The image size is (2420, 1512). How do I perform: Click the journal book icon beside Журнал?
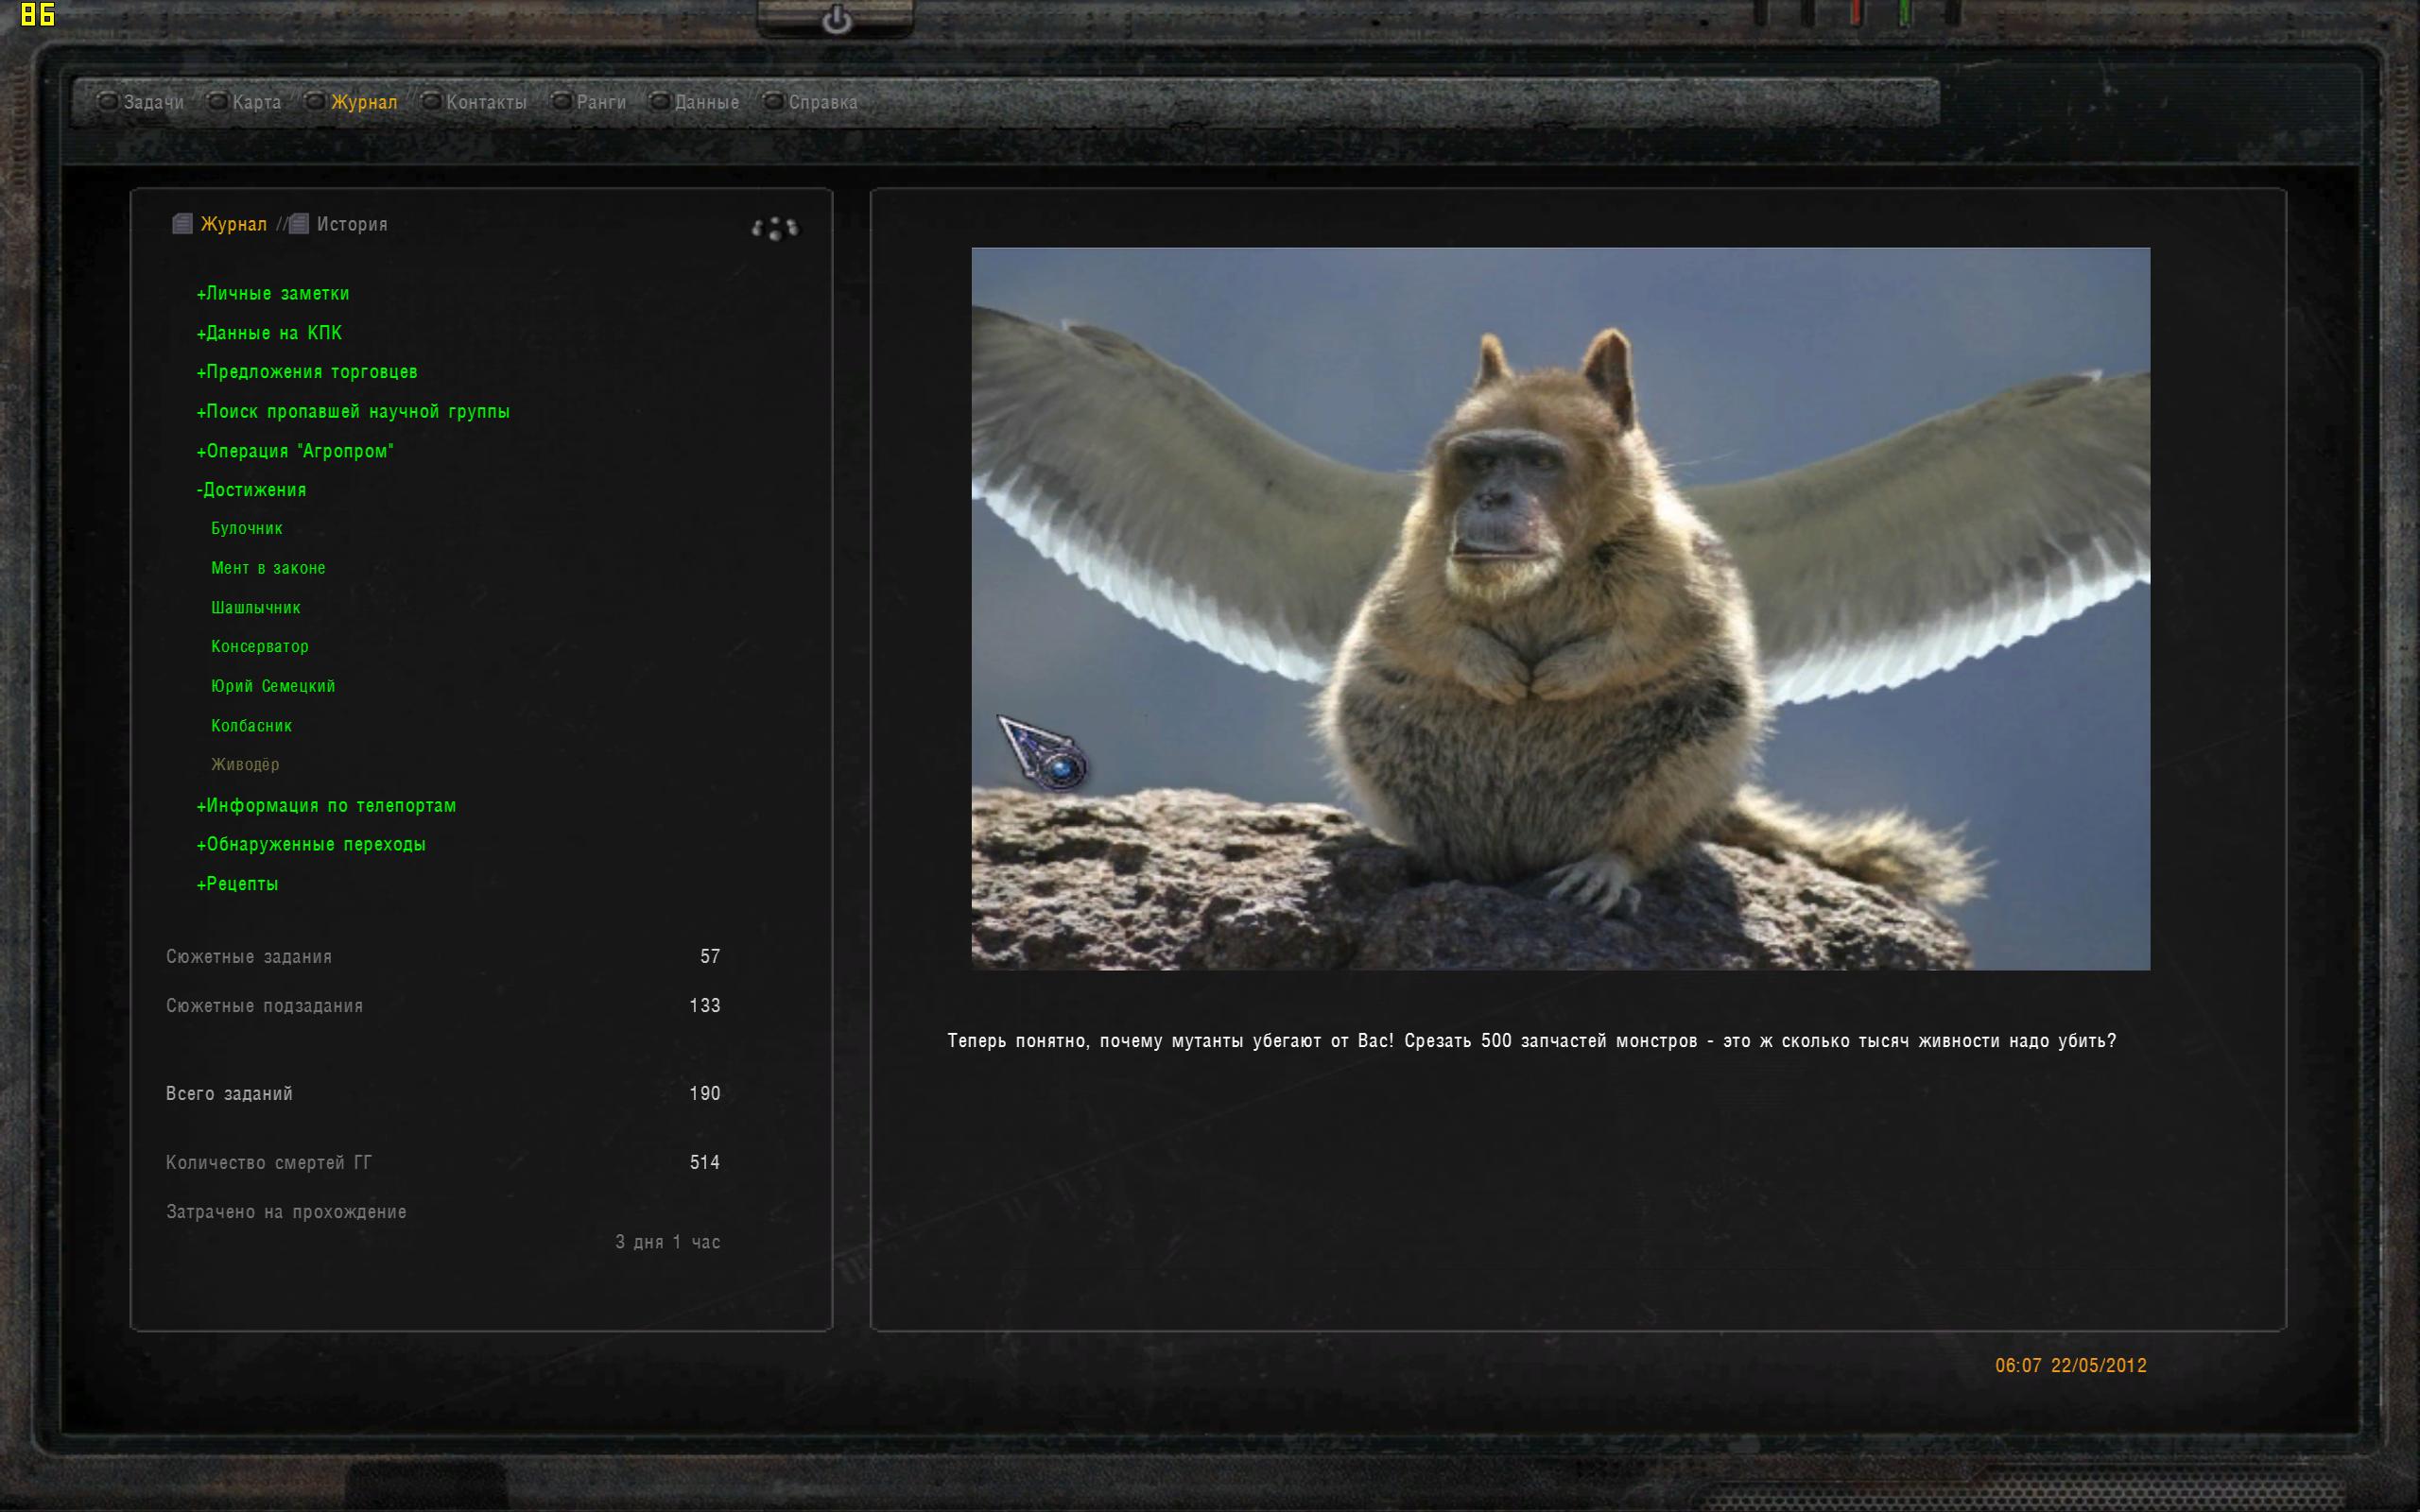click(x=182, y=224)
